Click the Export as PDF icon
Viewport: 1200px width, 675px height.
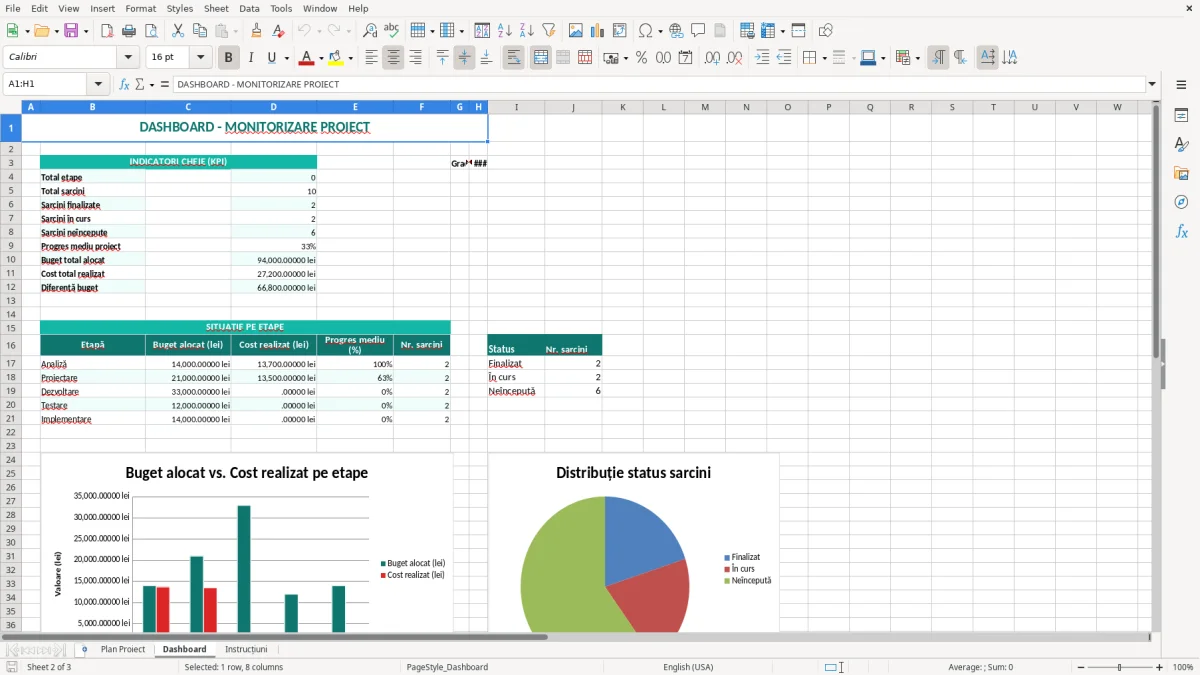(x=107, y=31)
